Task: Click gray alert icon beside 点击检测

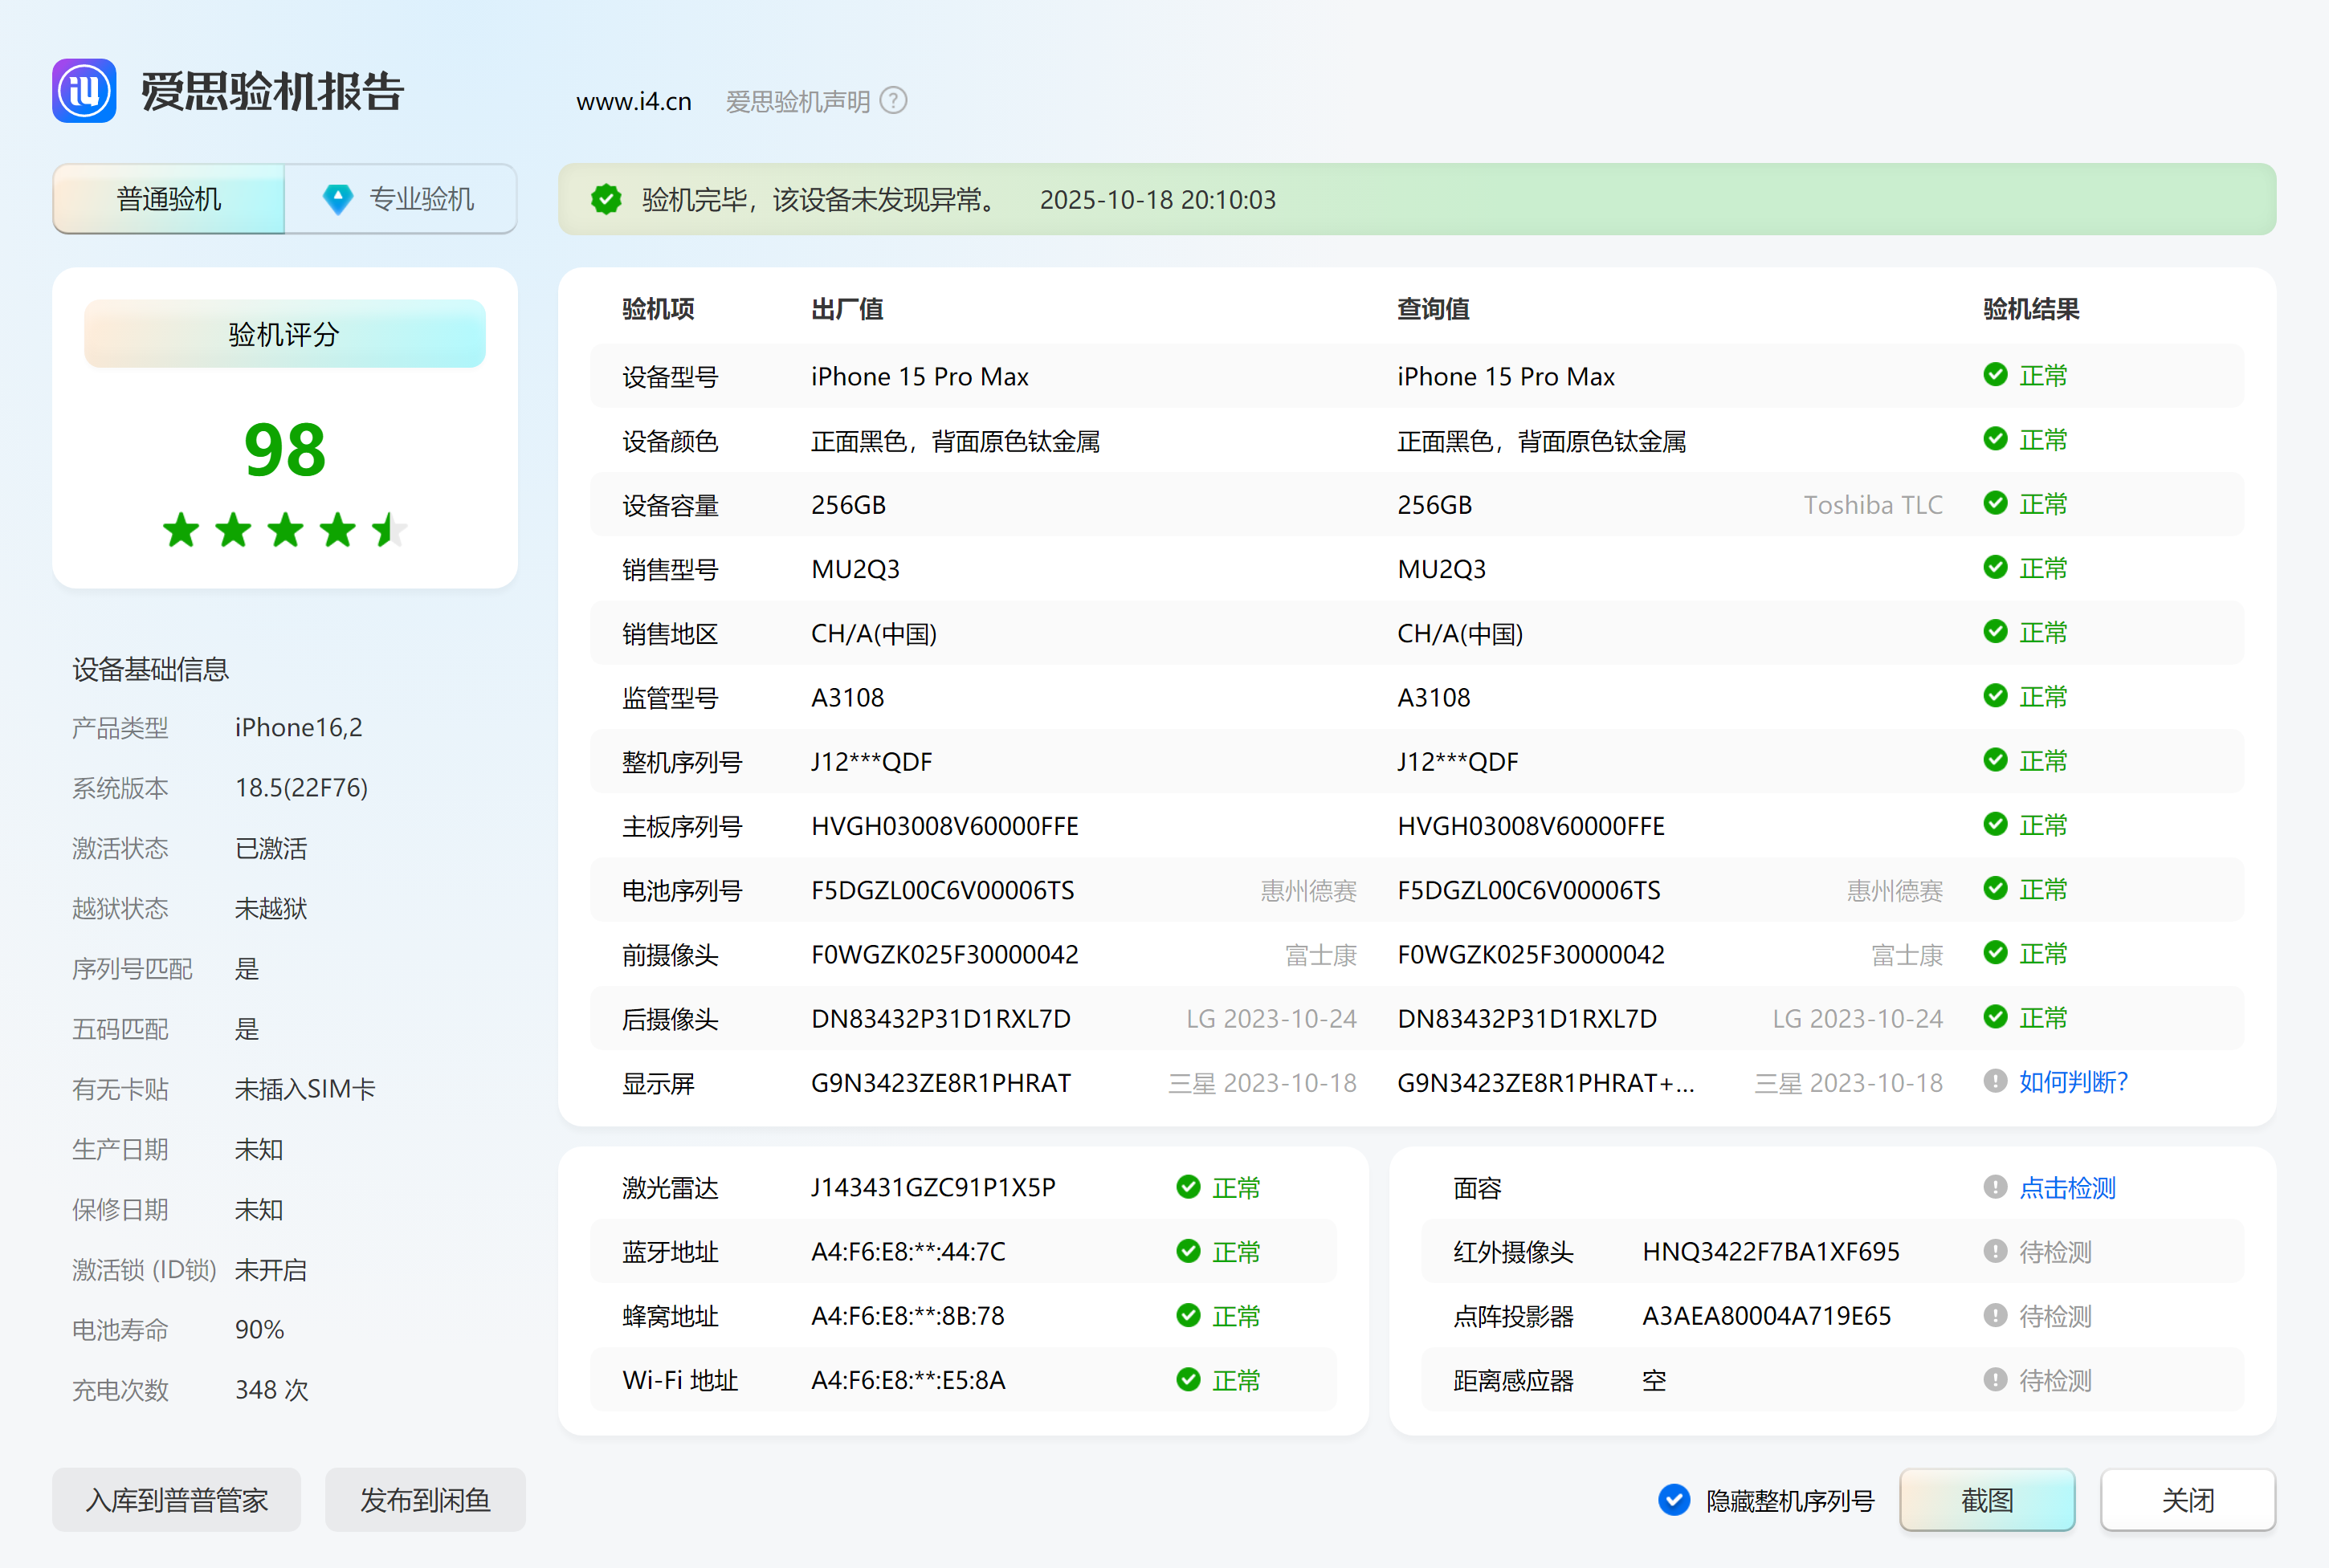Action: 1995,1187
